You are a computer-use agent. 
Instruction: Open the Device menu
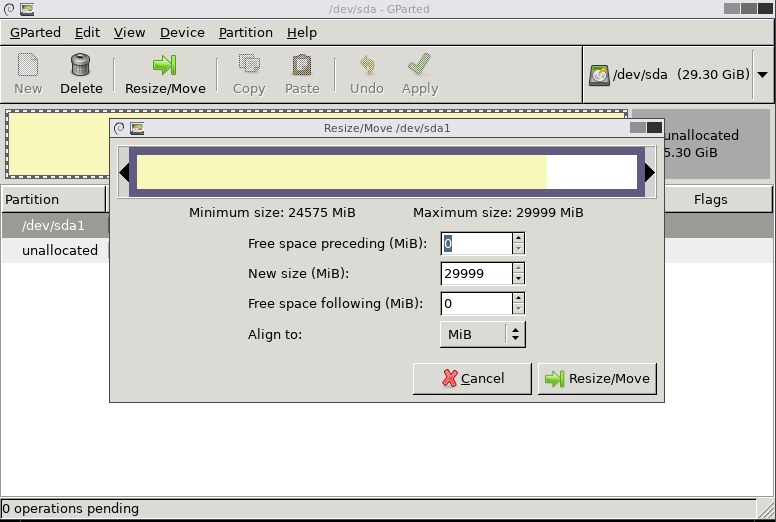(182, 33)
